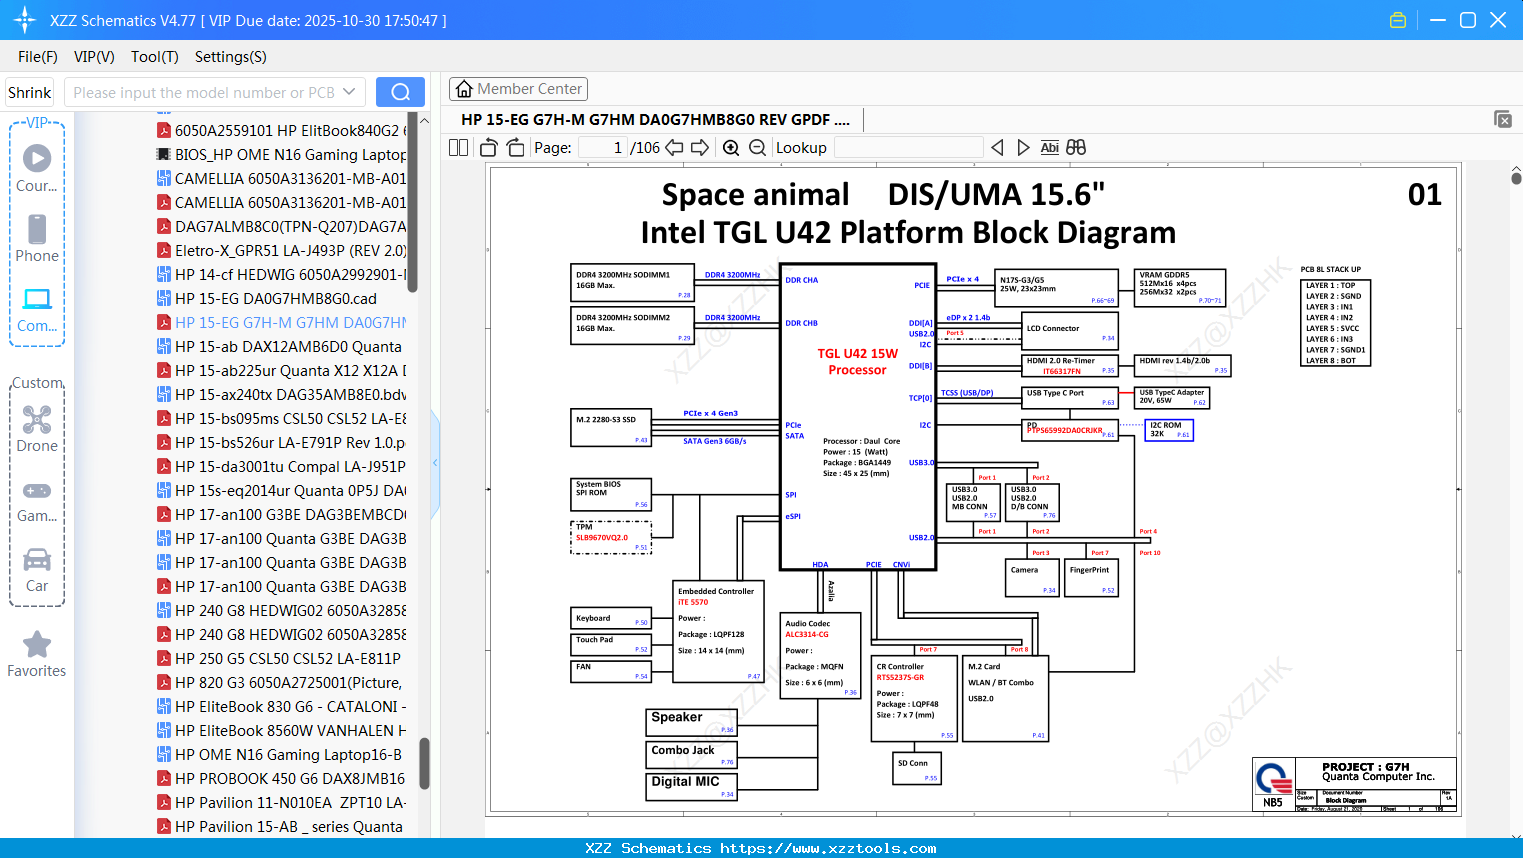Select the HP 15-EG G7H-M document tab
The height and width of the screenshot is (858, 1523).
coord(655,119)
